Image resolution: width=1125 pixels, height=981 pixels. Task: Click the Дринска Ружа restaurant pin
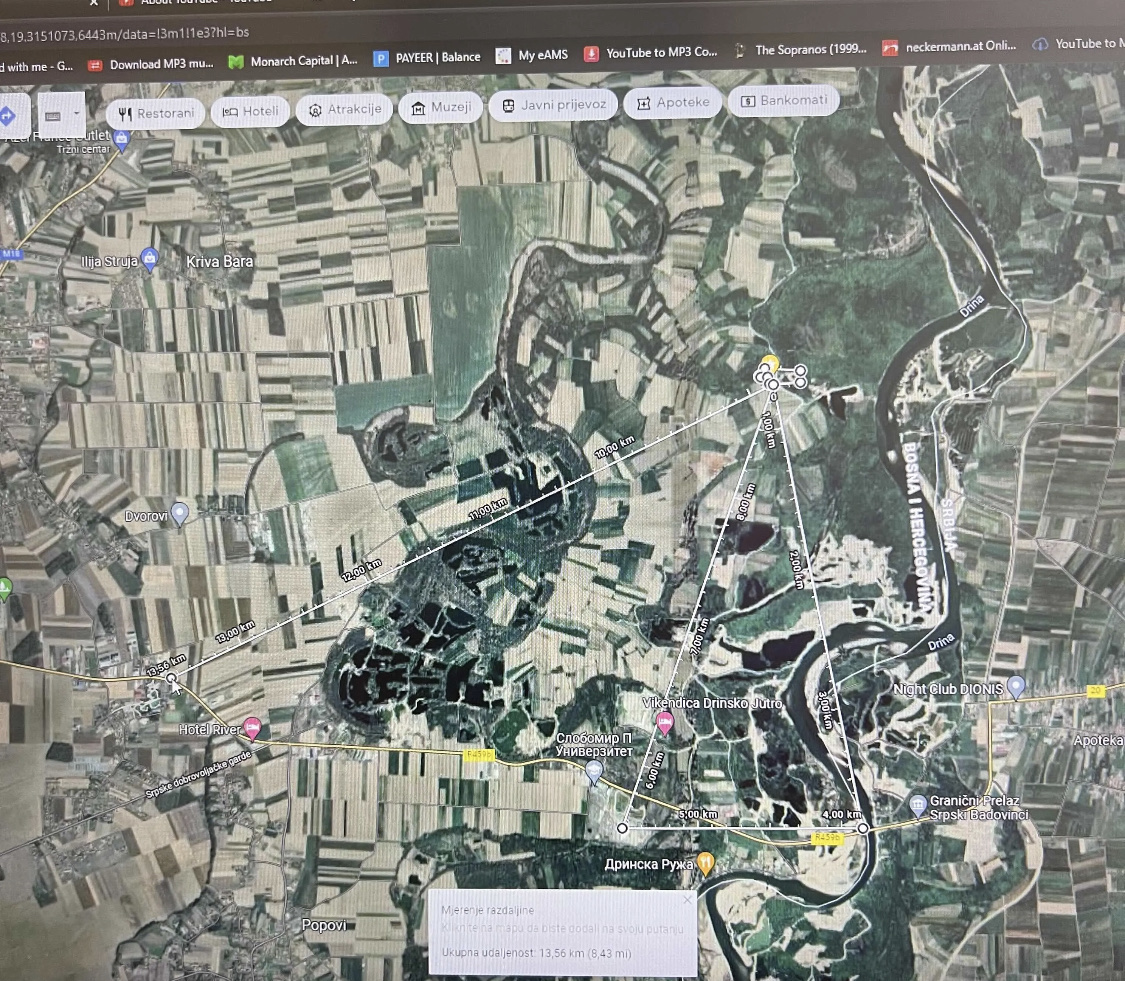(x=706, y=863)
